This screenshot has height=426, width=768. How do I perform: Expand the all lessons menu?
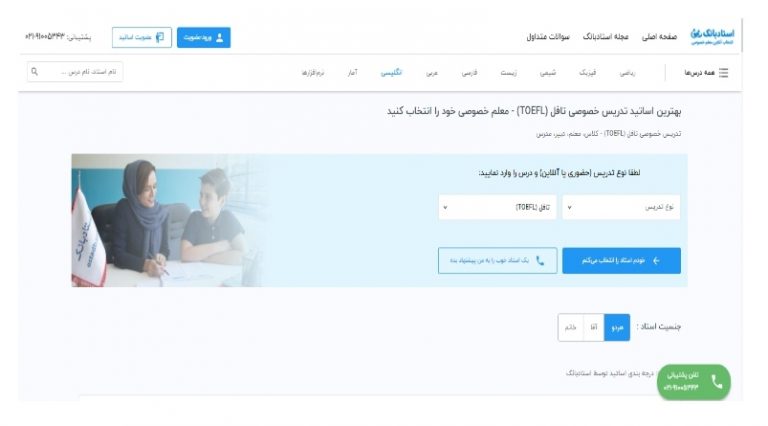[x=706, y=72]
